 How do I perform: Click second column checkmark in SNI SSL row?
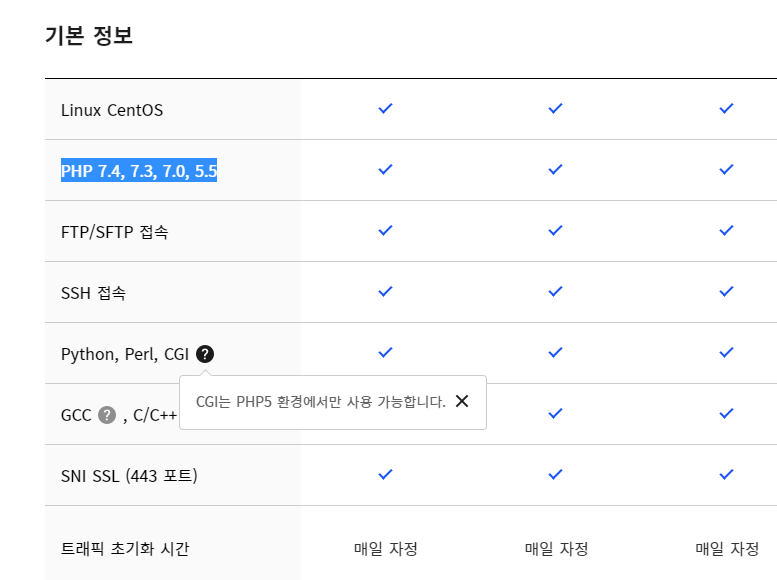pyautogui.click(x=555, y=474)
